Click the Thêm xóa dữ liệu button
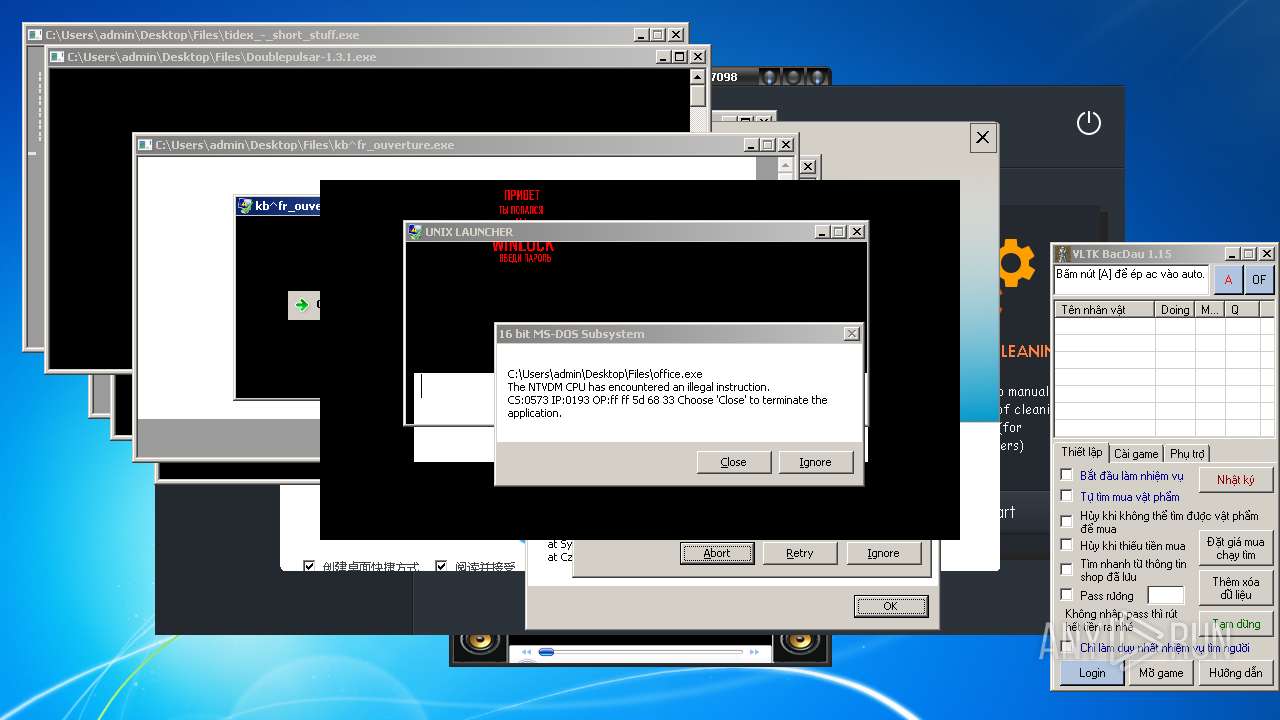1280x720 pixels. (1236, 588)
